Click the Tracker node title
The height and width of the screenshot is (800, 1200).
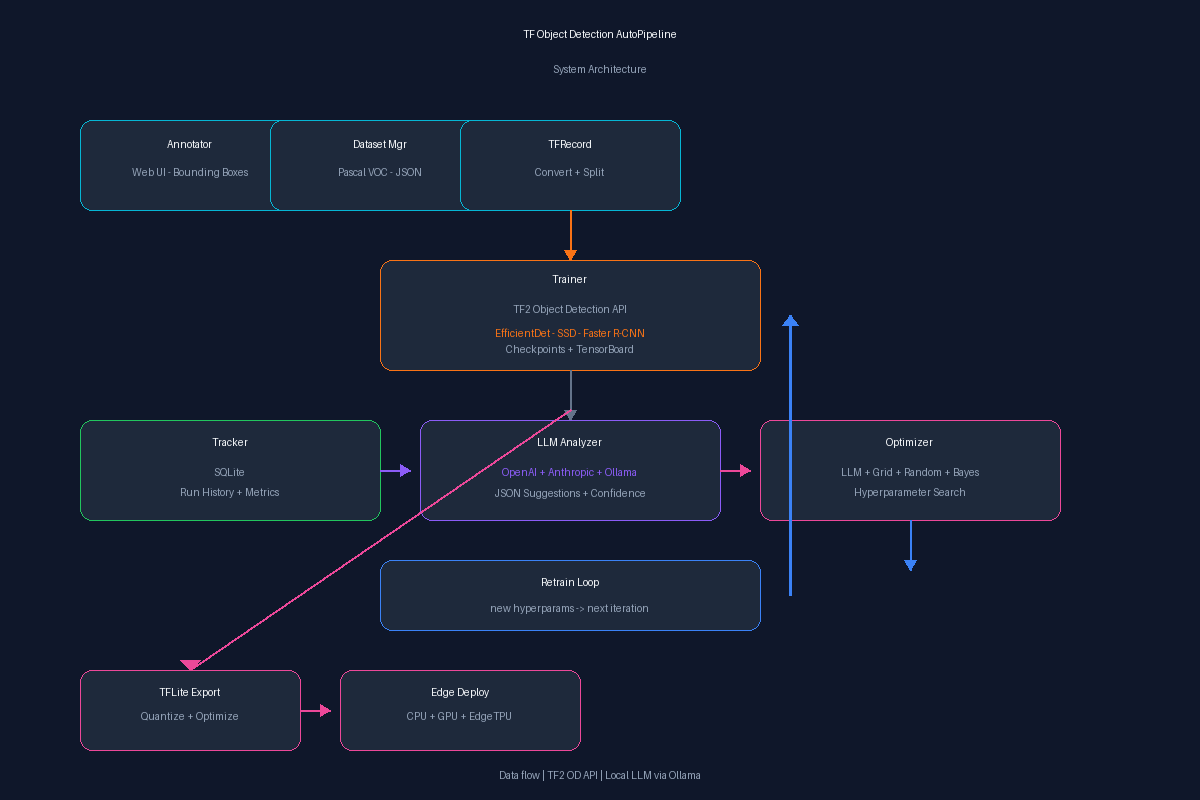pos(230,443)
